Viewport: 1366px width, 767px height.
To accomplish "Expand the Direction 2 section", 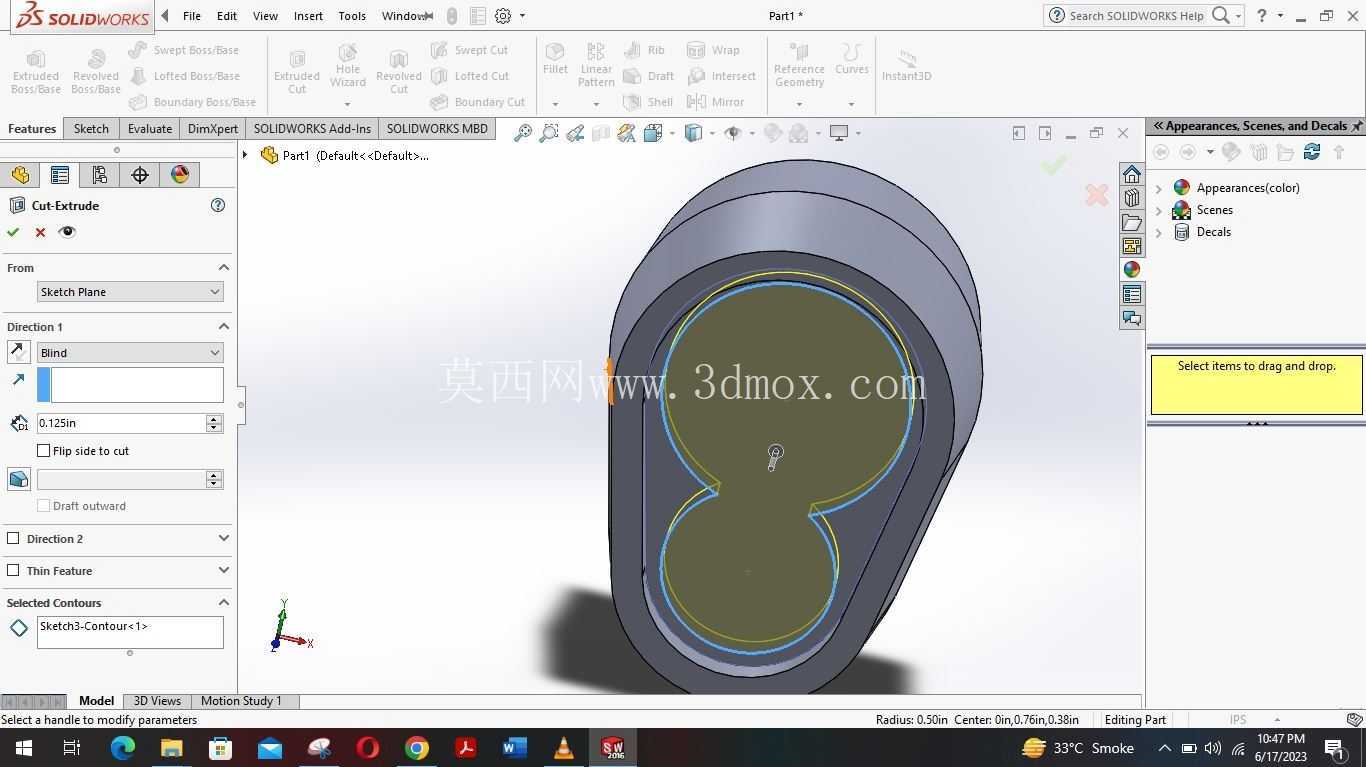I will tap(224, 538).
